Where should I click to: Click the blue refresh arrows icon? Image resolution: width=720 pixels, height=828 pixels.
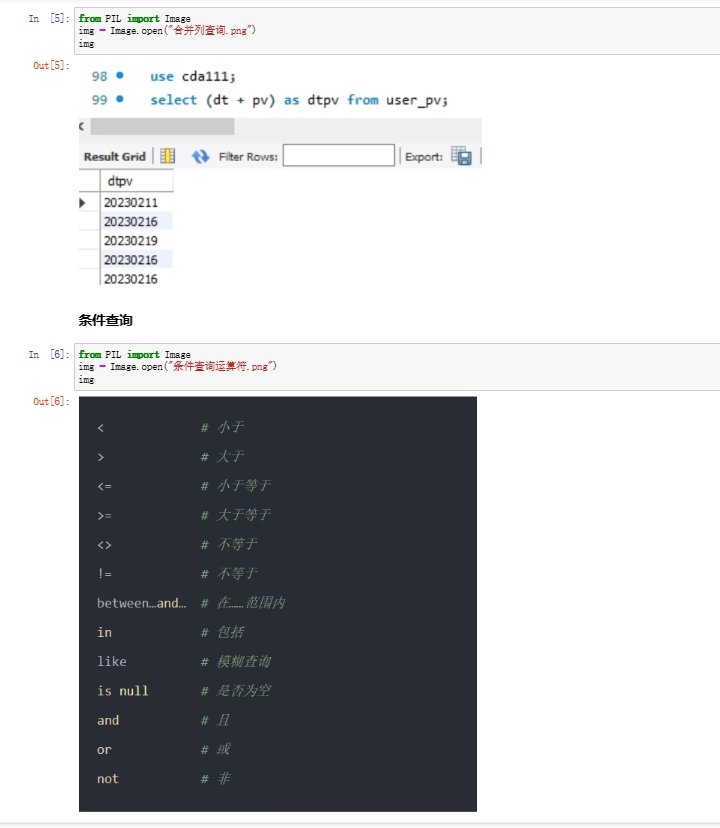point(200,156)
